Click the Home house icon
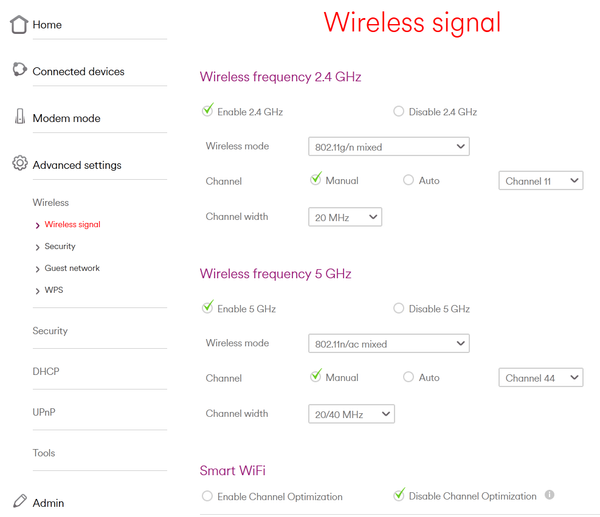This screenshot has height=517, width=600. (x=19, y=24)
